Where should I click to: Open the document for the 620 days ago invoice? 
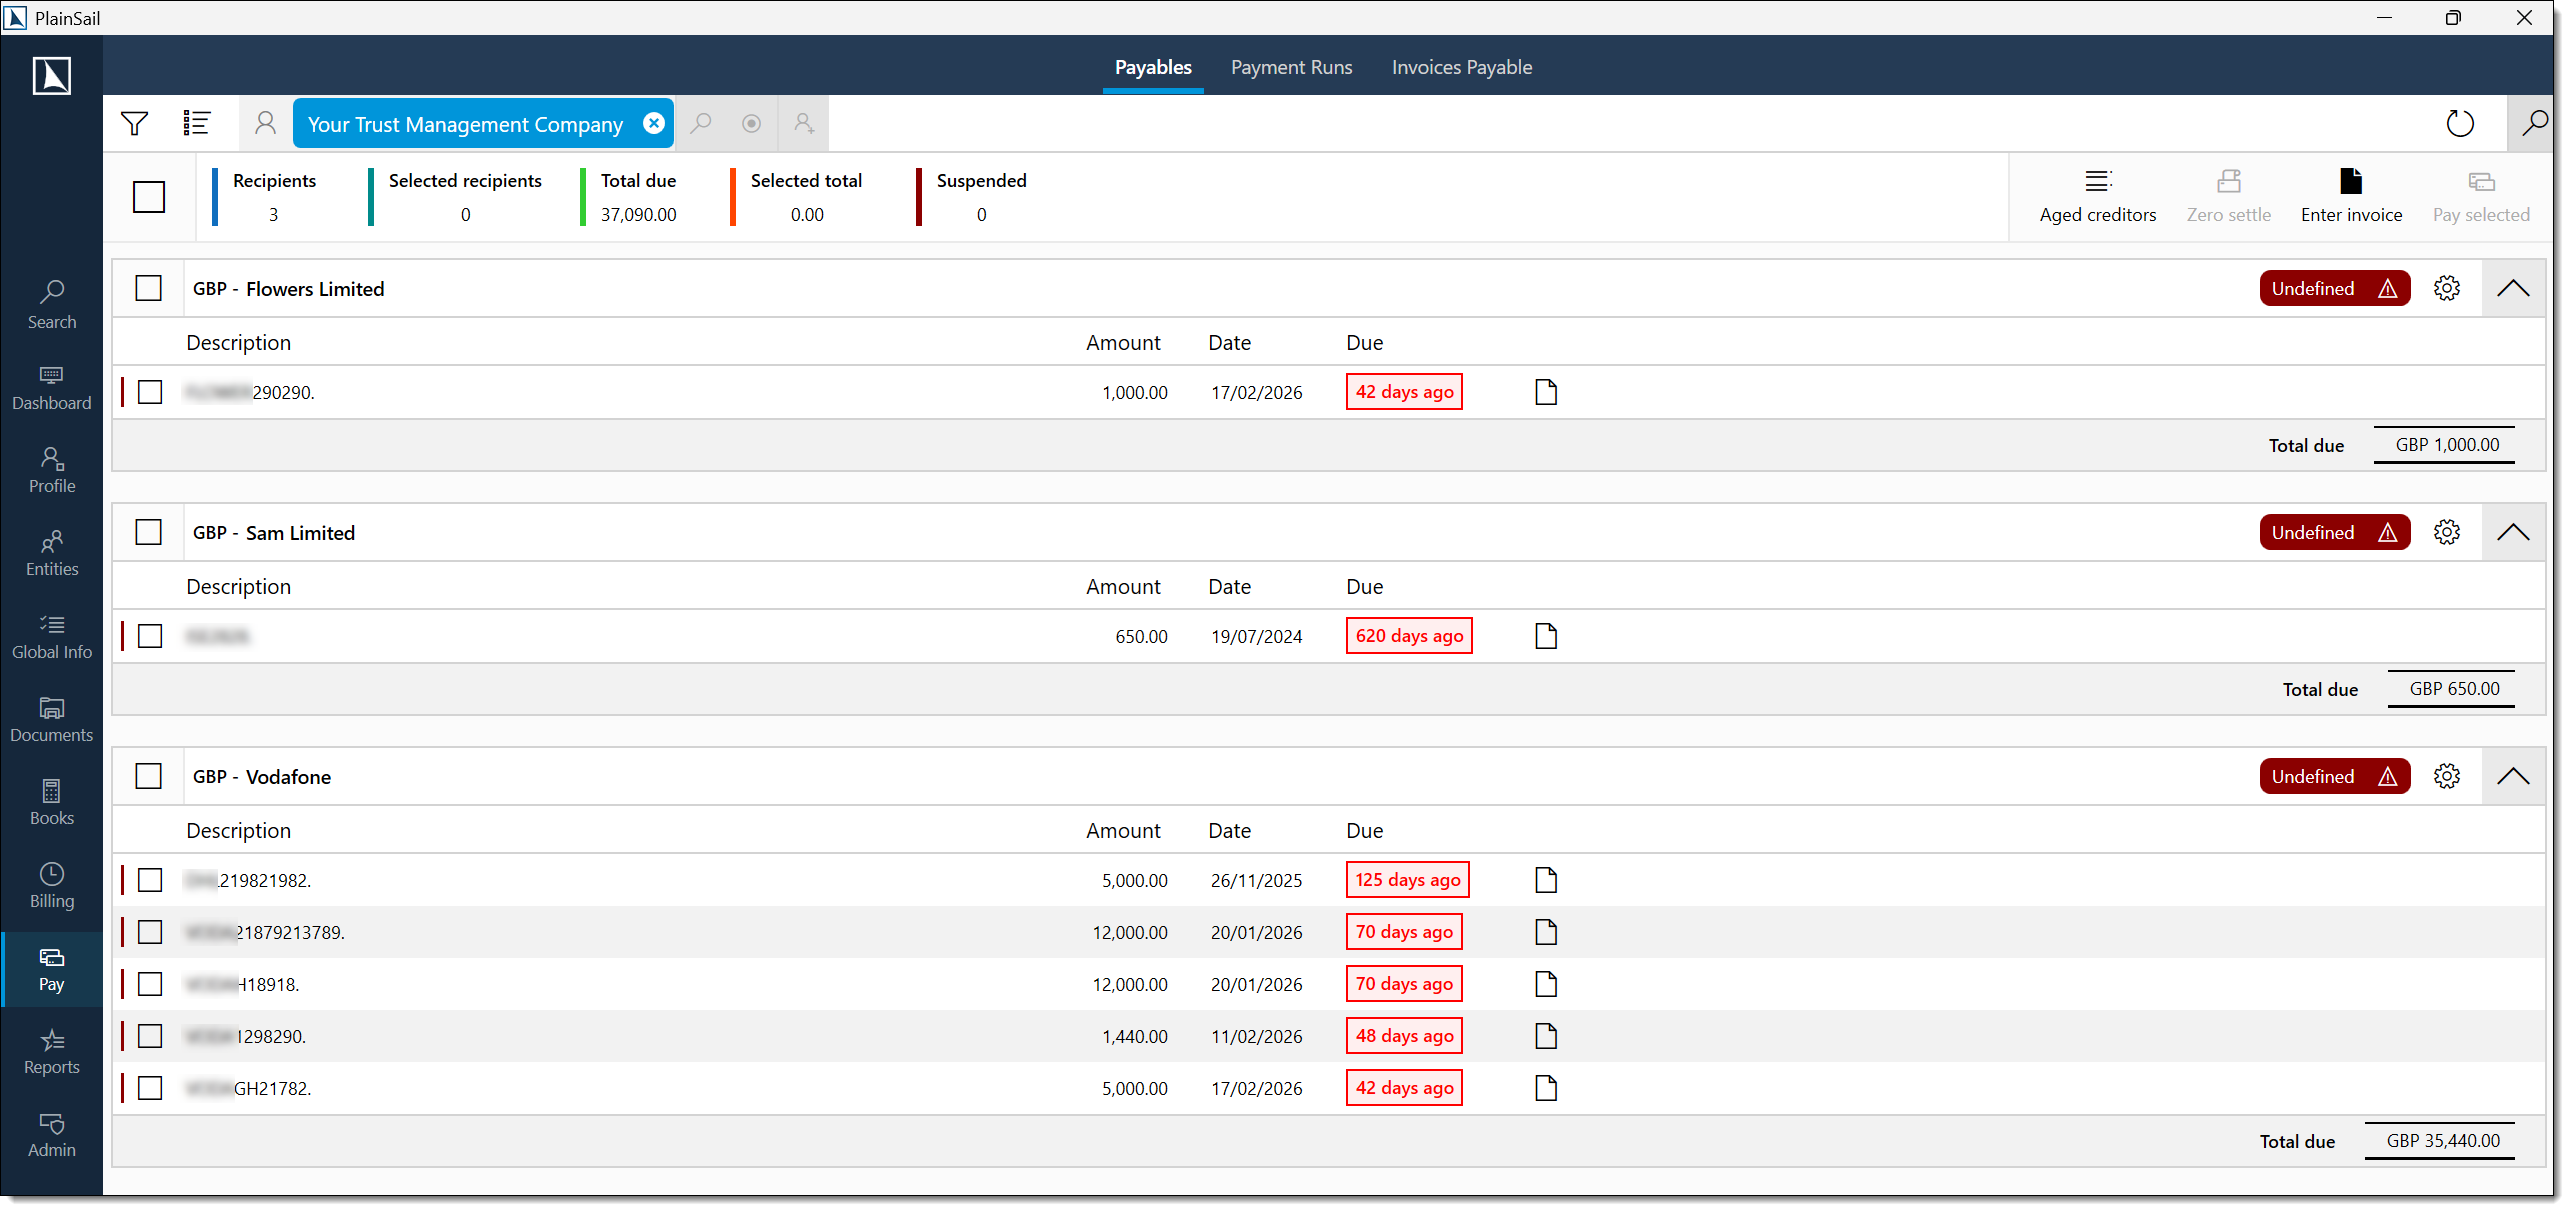1545,635
